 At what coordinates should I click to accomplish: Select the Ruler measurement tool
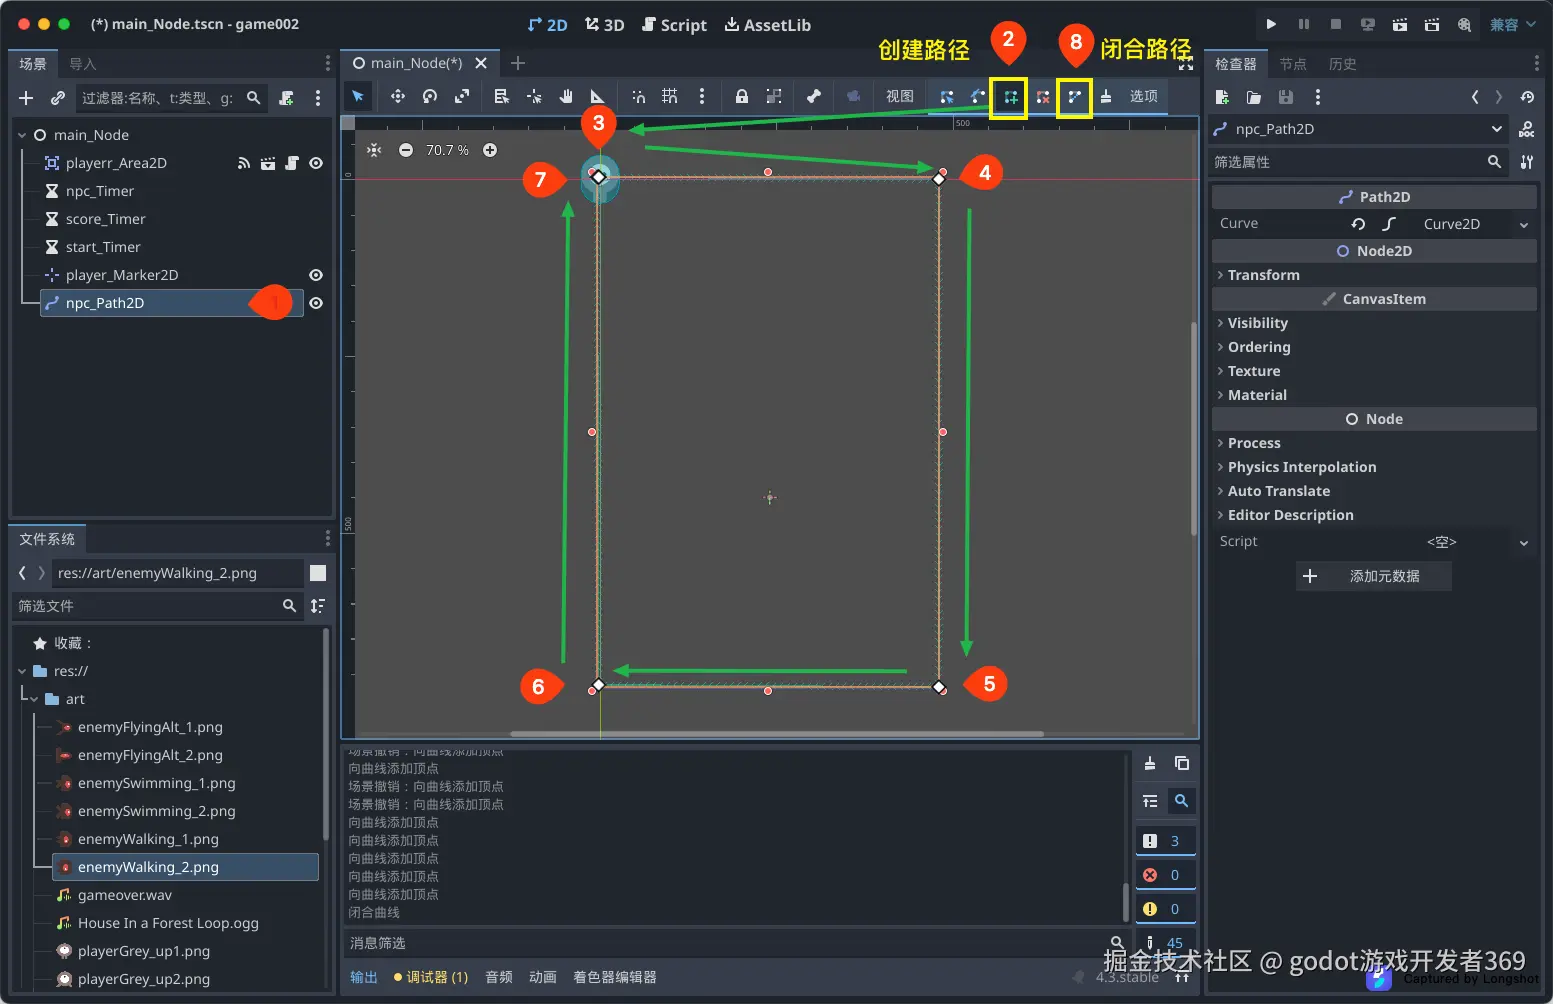point(597,96)
